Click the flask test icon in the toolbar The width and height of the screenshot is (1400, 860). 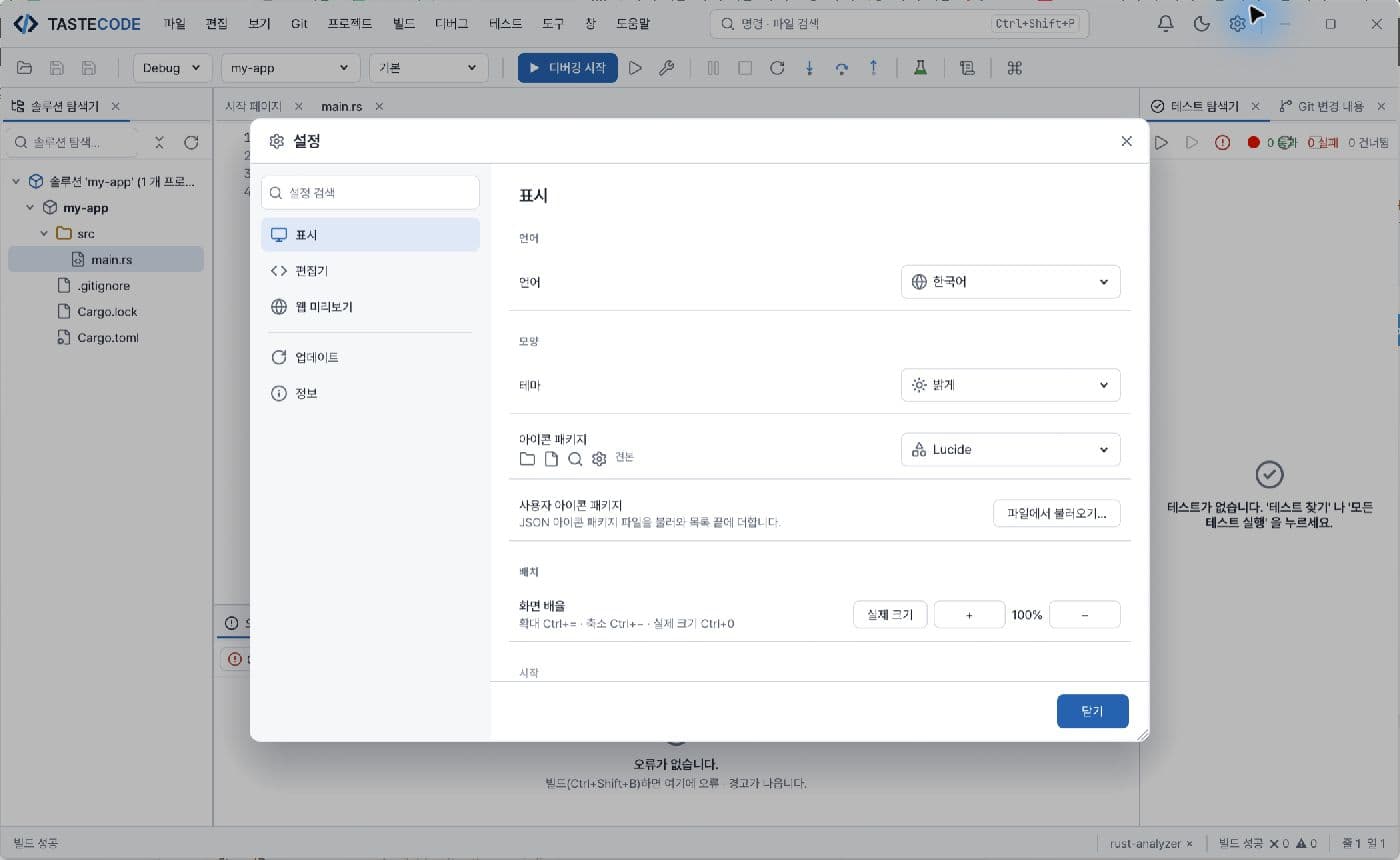920,68
